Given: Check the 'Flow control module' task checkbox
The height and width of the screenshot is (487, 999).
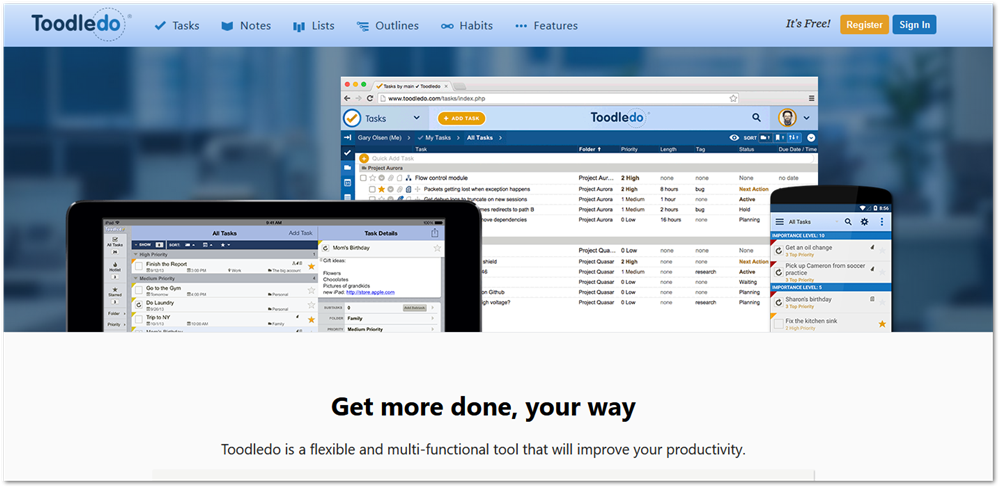Looking at the screenshot, I should tap(363, 178).
